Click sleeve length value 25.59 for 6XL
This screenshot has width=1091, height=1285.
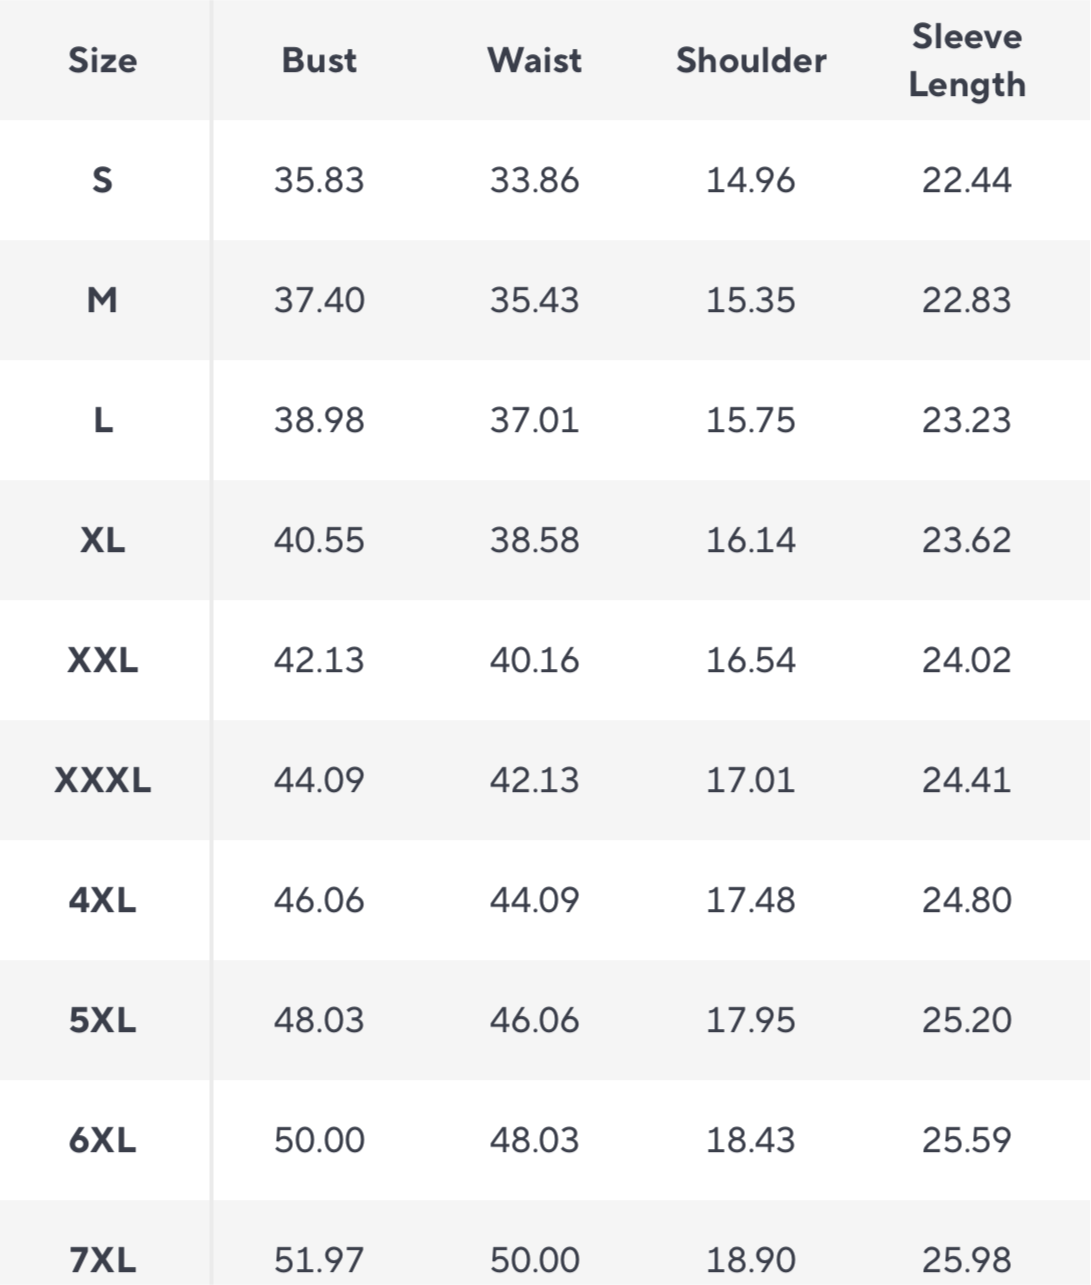pos(967,1140)
